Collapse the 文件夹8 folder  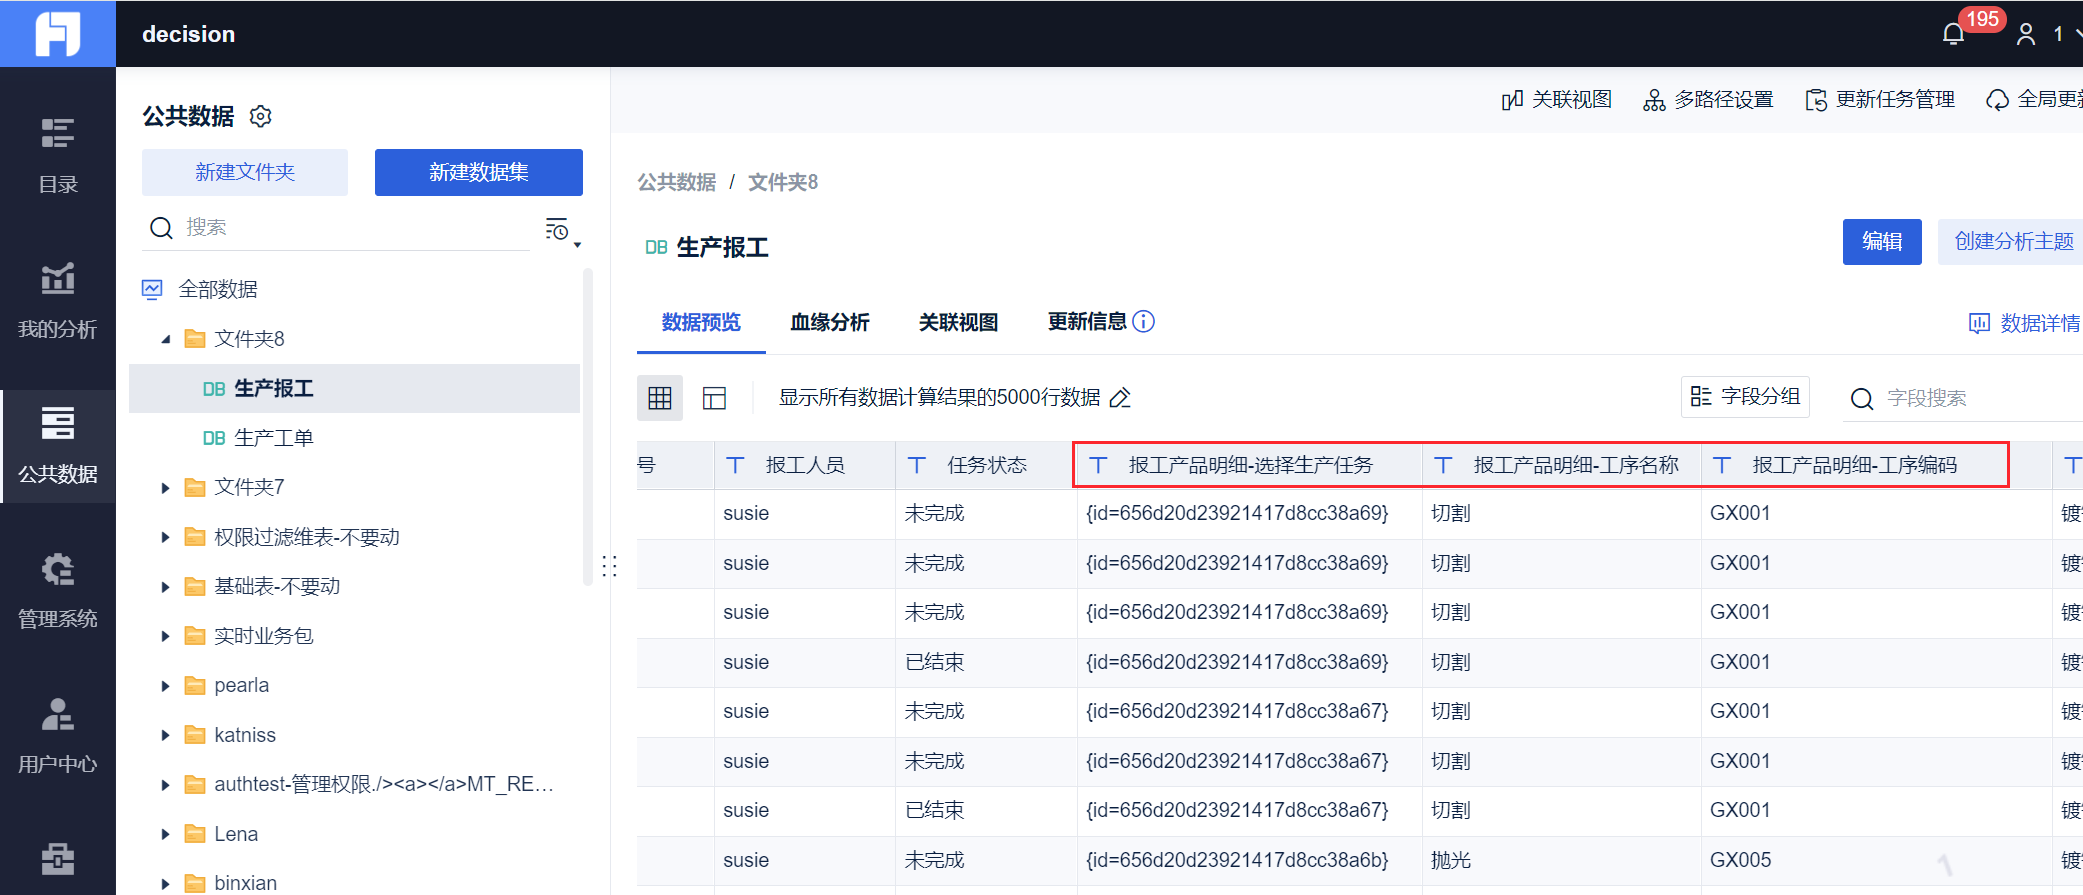point(166,339)
